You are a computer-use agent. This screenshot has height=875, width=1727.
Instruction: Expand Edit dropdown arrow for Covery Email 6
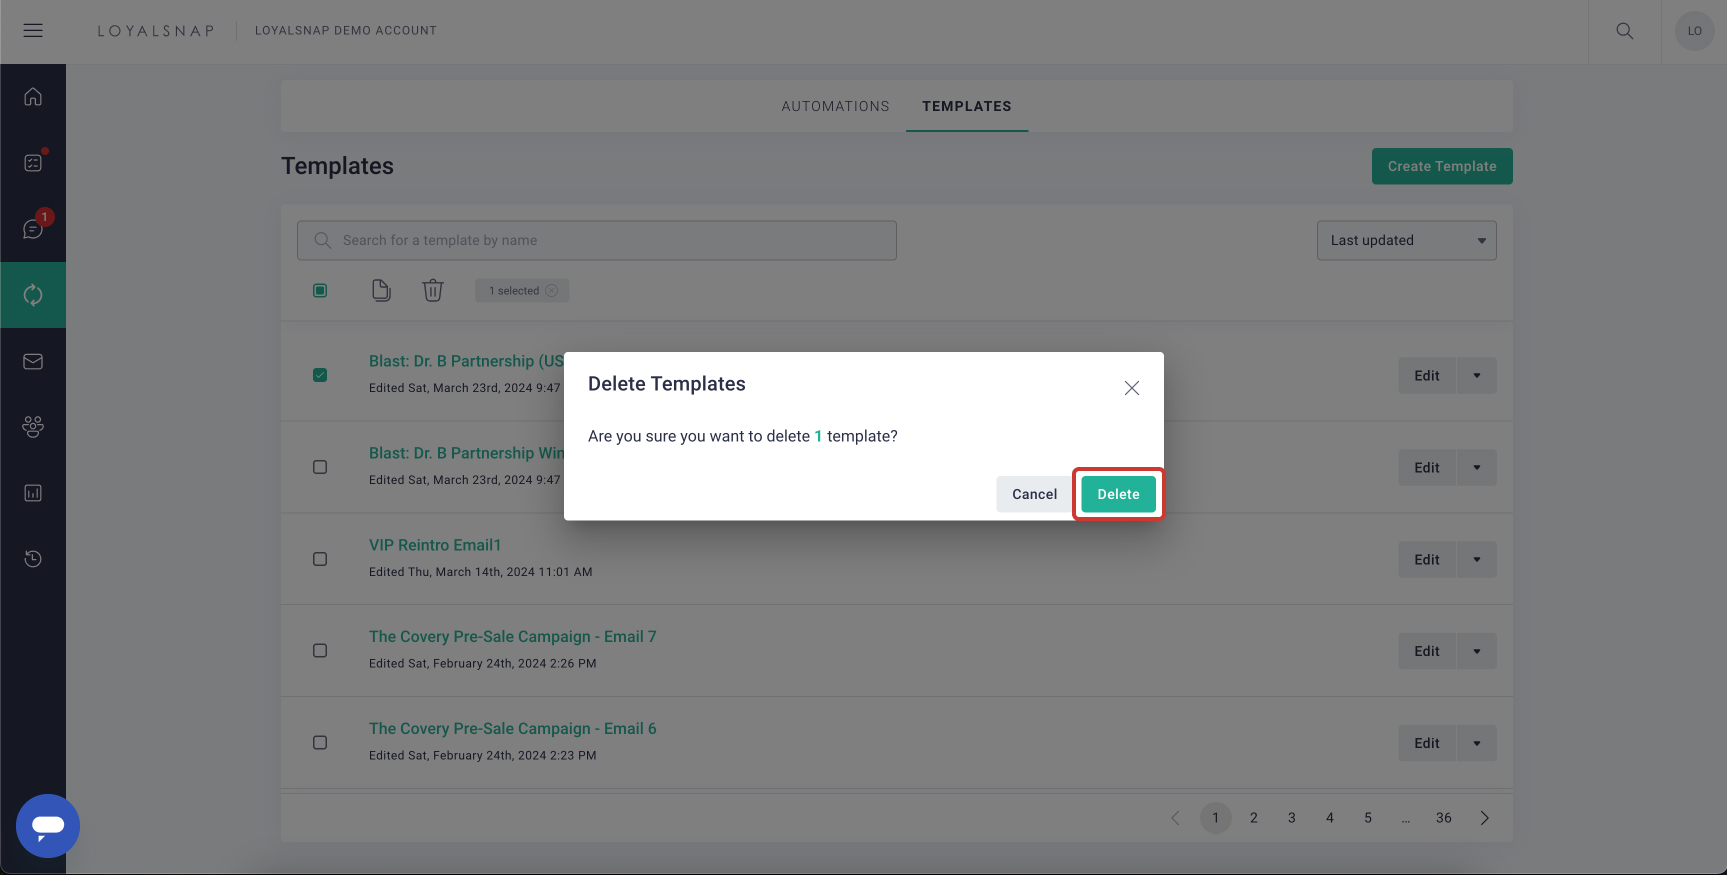pos(1476,743)
